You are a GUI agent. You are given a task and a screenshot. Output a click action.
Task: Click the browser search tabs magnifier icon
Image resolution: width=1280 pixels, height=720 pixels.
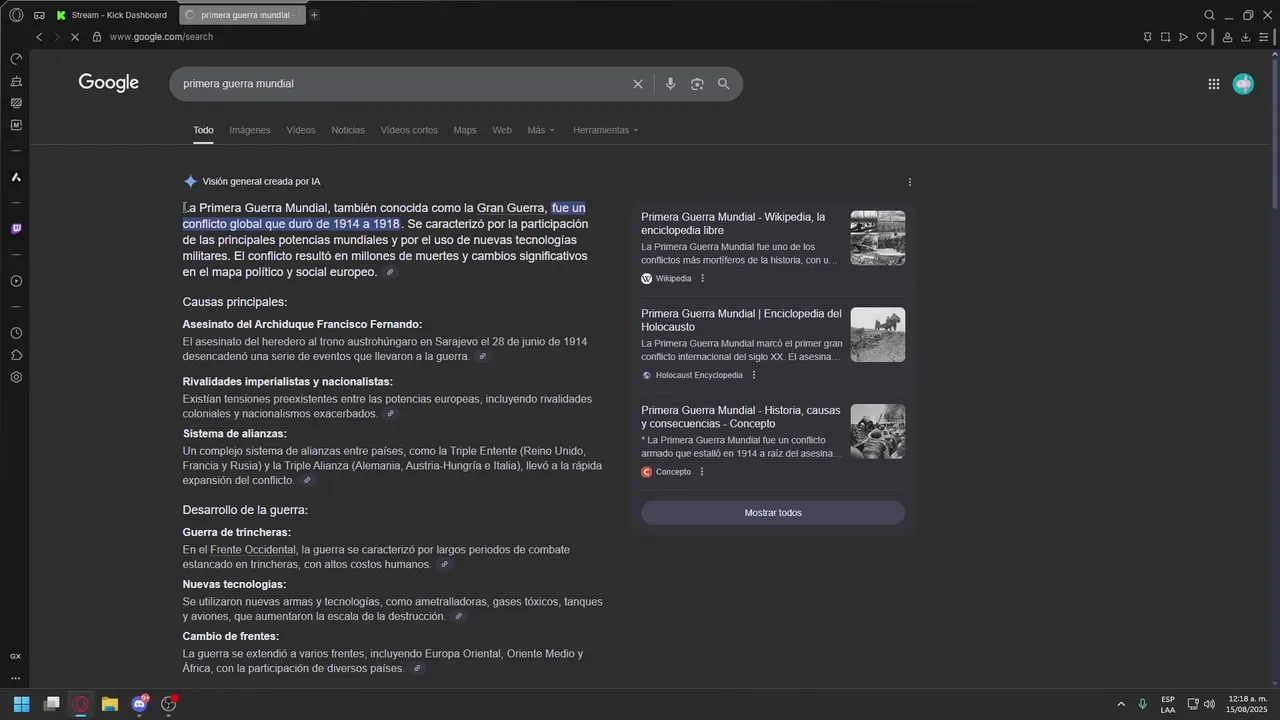pyautogui.click(x=1209, y=15)
